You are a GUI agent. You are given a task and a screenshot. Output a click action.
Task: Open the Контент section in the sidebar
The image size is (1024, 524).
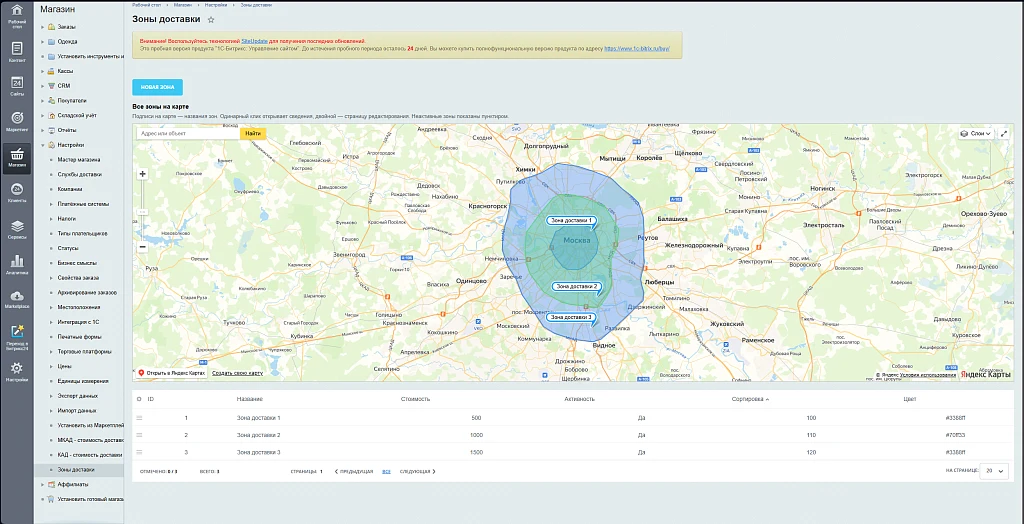17,52
